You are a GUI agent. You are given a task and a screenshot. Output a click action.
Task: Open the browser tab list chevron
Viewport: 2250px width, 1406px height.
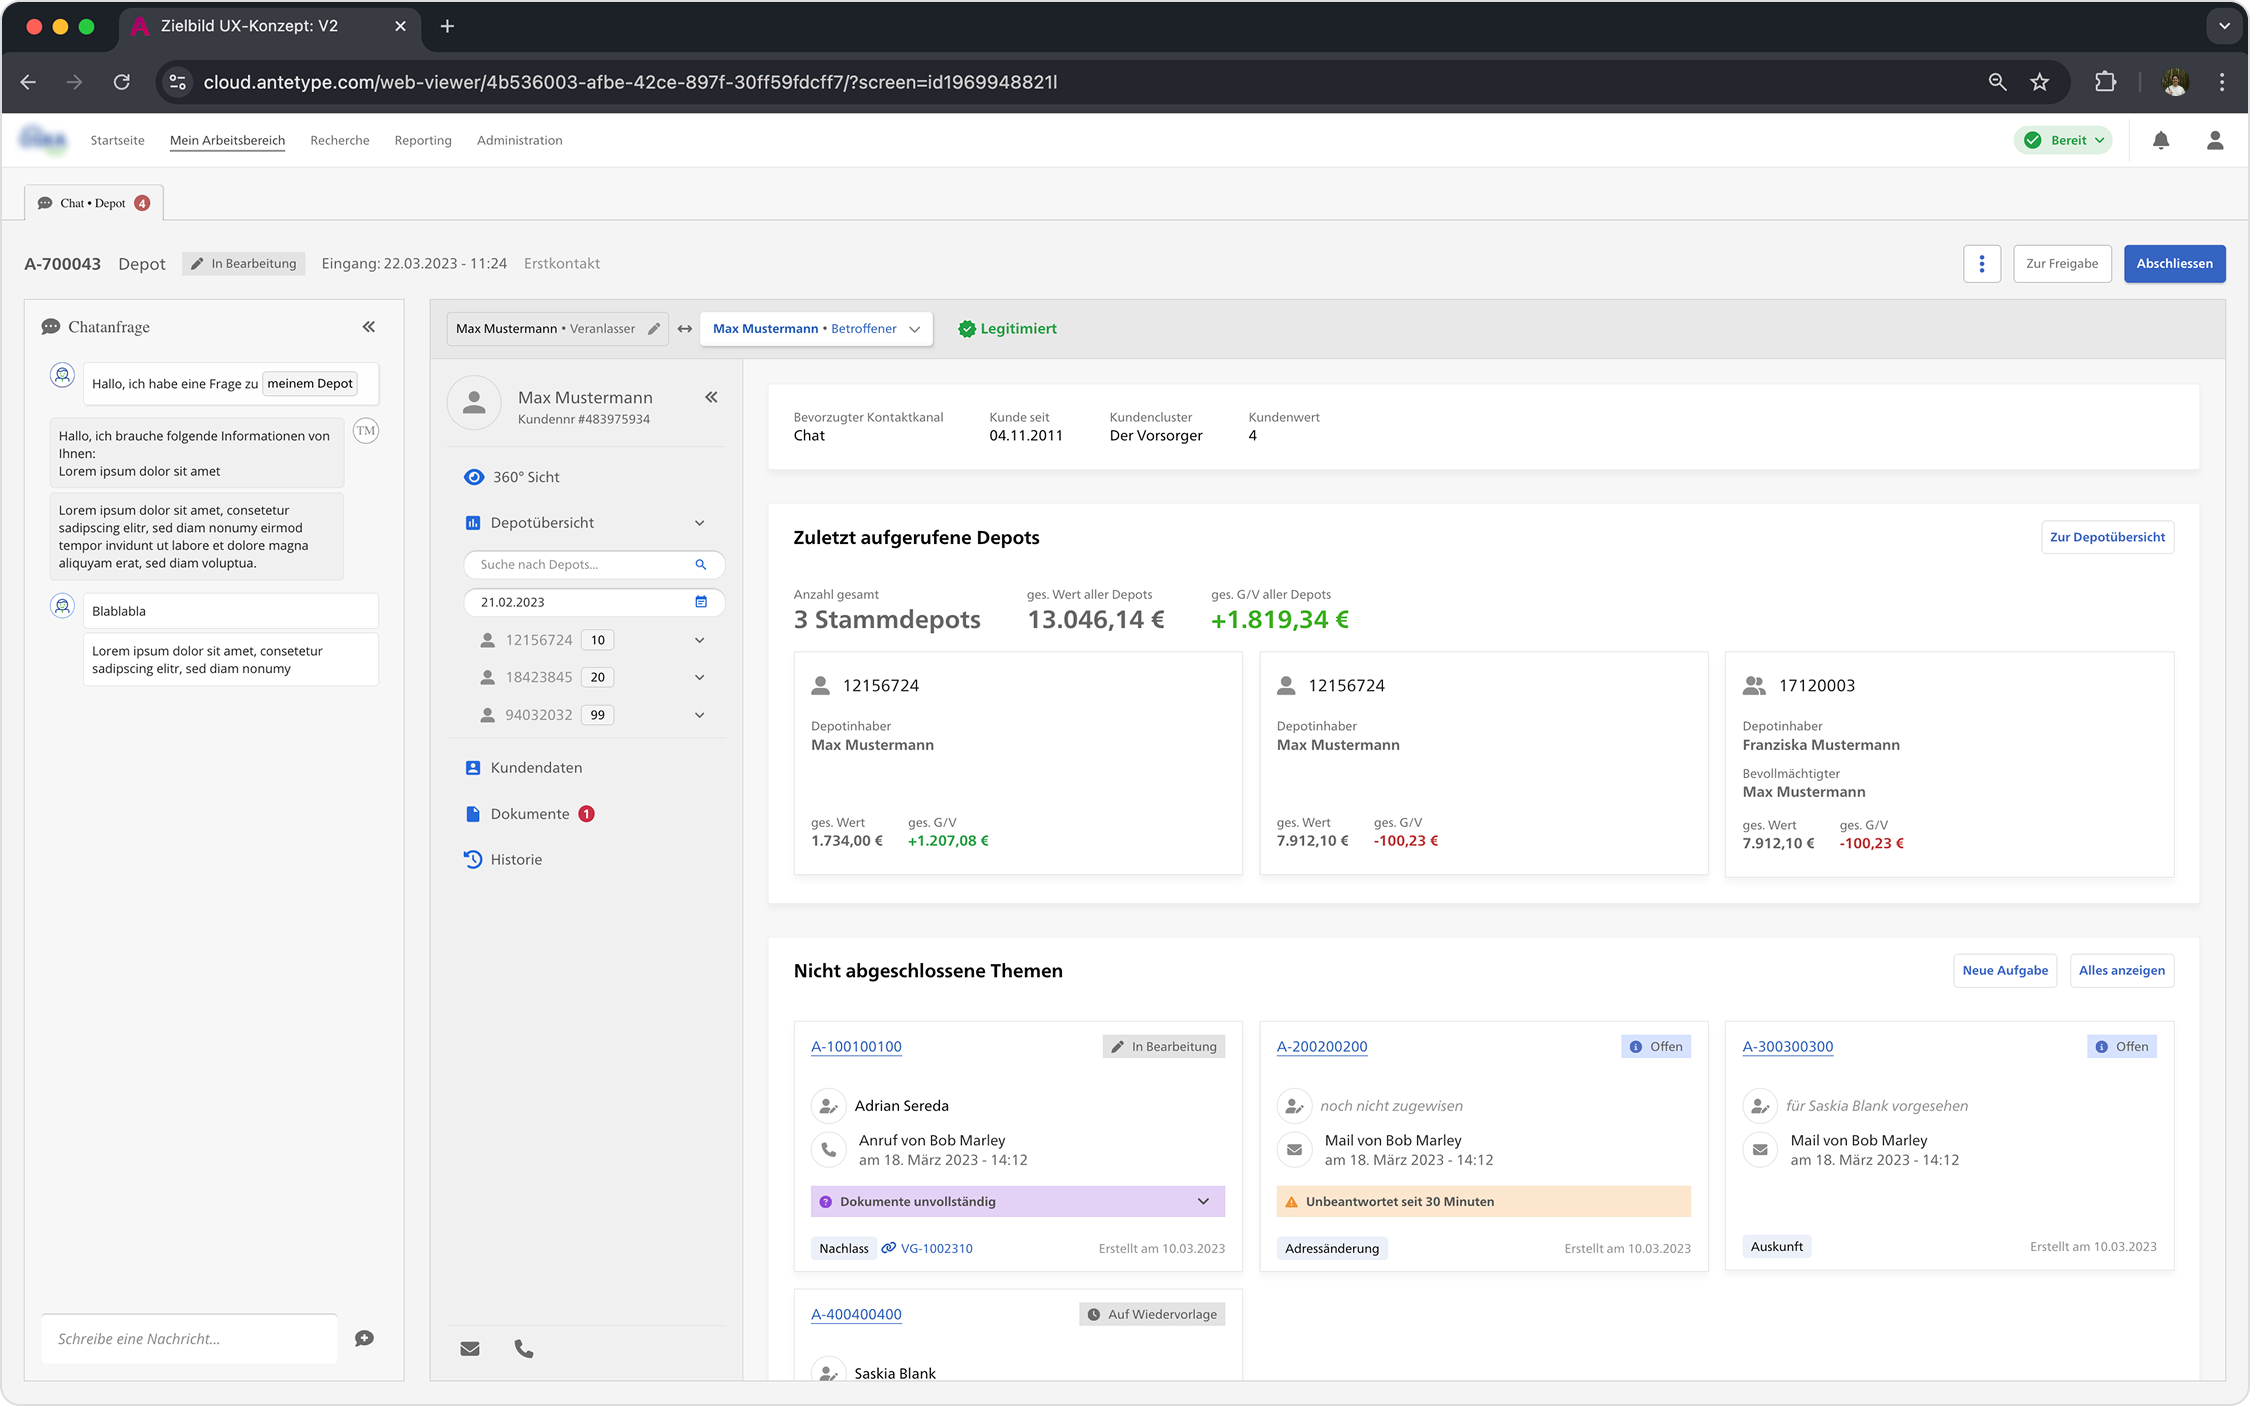coord(2223,26)
